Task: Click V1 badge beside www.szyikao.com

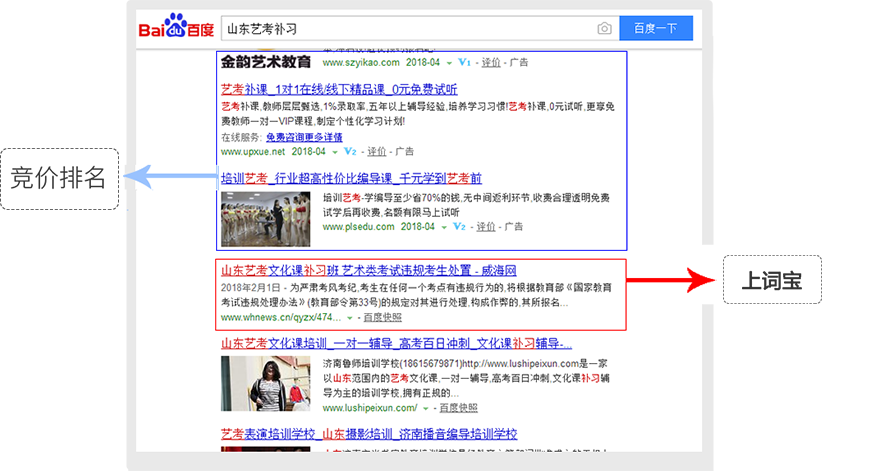Action: tap(464, 62)
